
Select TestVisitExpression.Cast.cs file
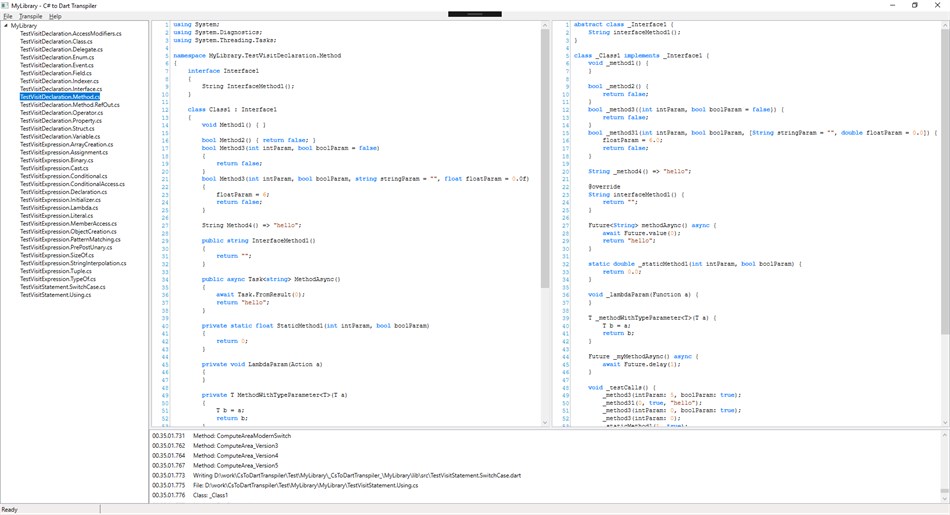click(54, 168)
